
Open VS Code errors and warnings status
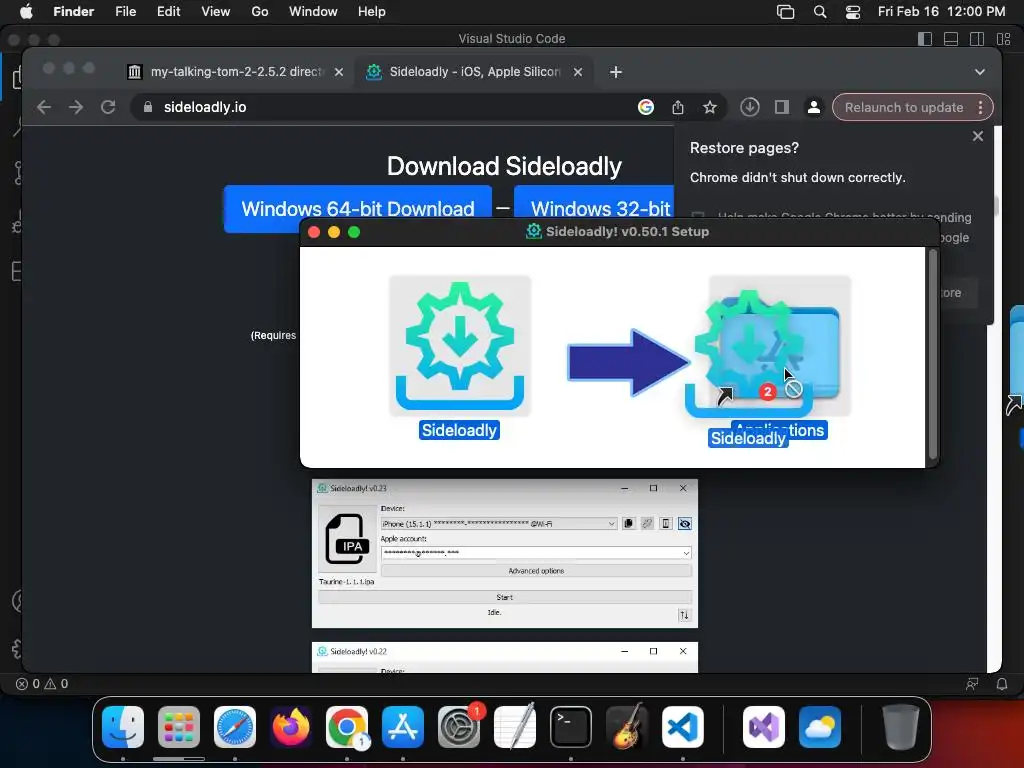coord(42,684)
